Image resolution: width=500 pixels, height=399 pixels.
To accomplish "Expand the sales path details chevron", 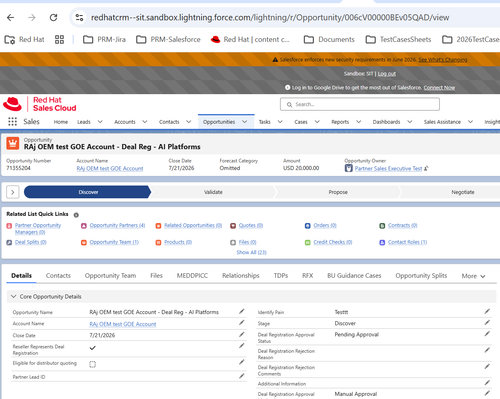I will tap(13, 192).
